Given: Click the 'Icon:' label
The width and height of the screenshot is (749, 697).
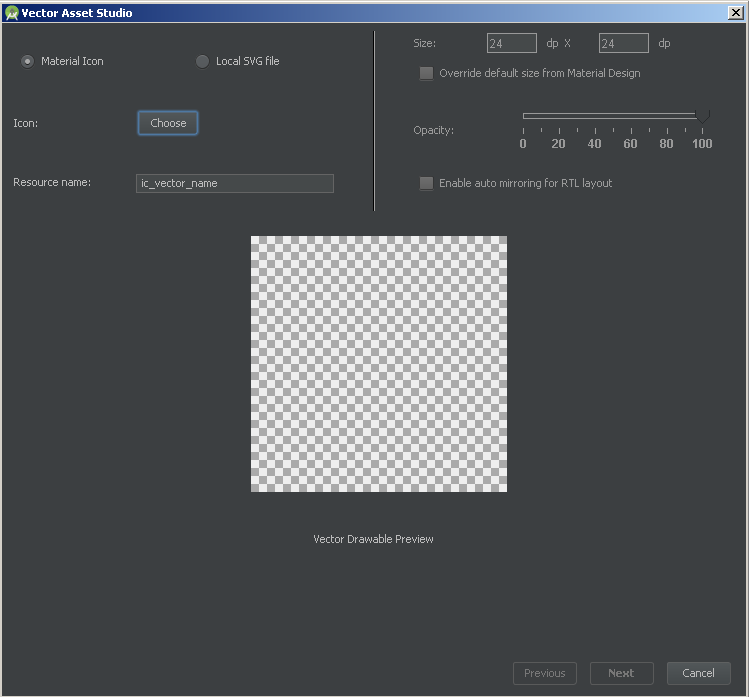Looking at the screenshot, I should (26, 123).
